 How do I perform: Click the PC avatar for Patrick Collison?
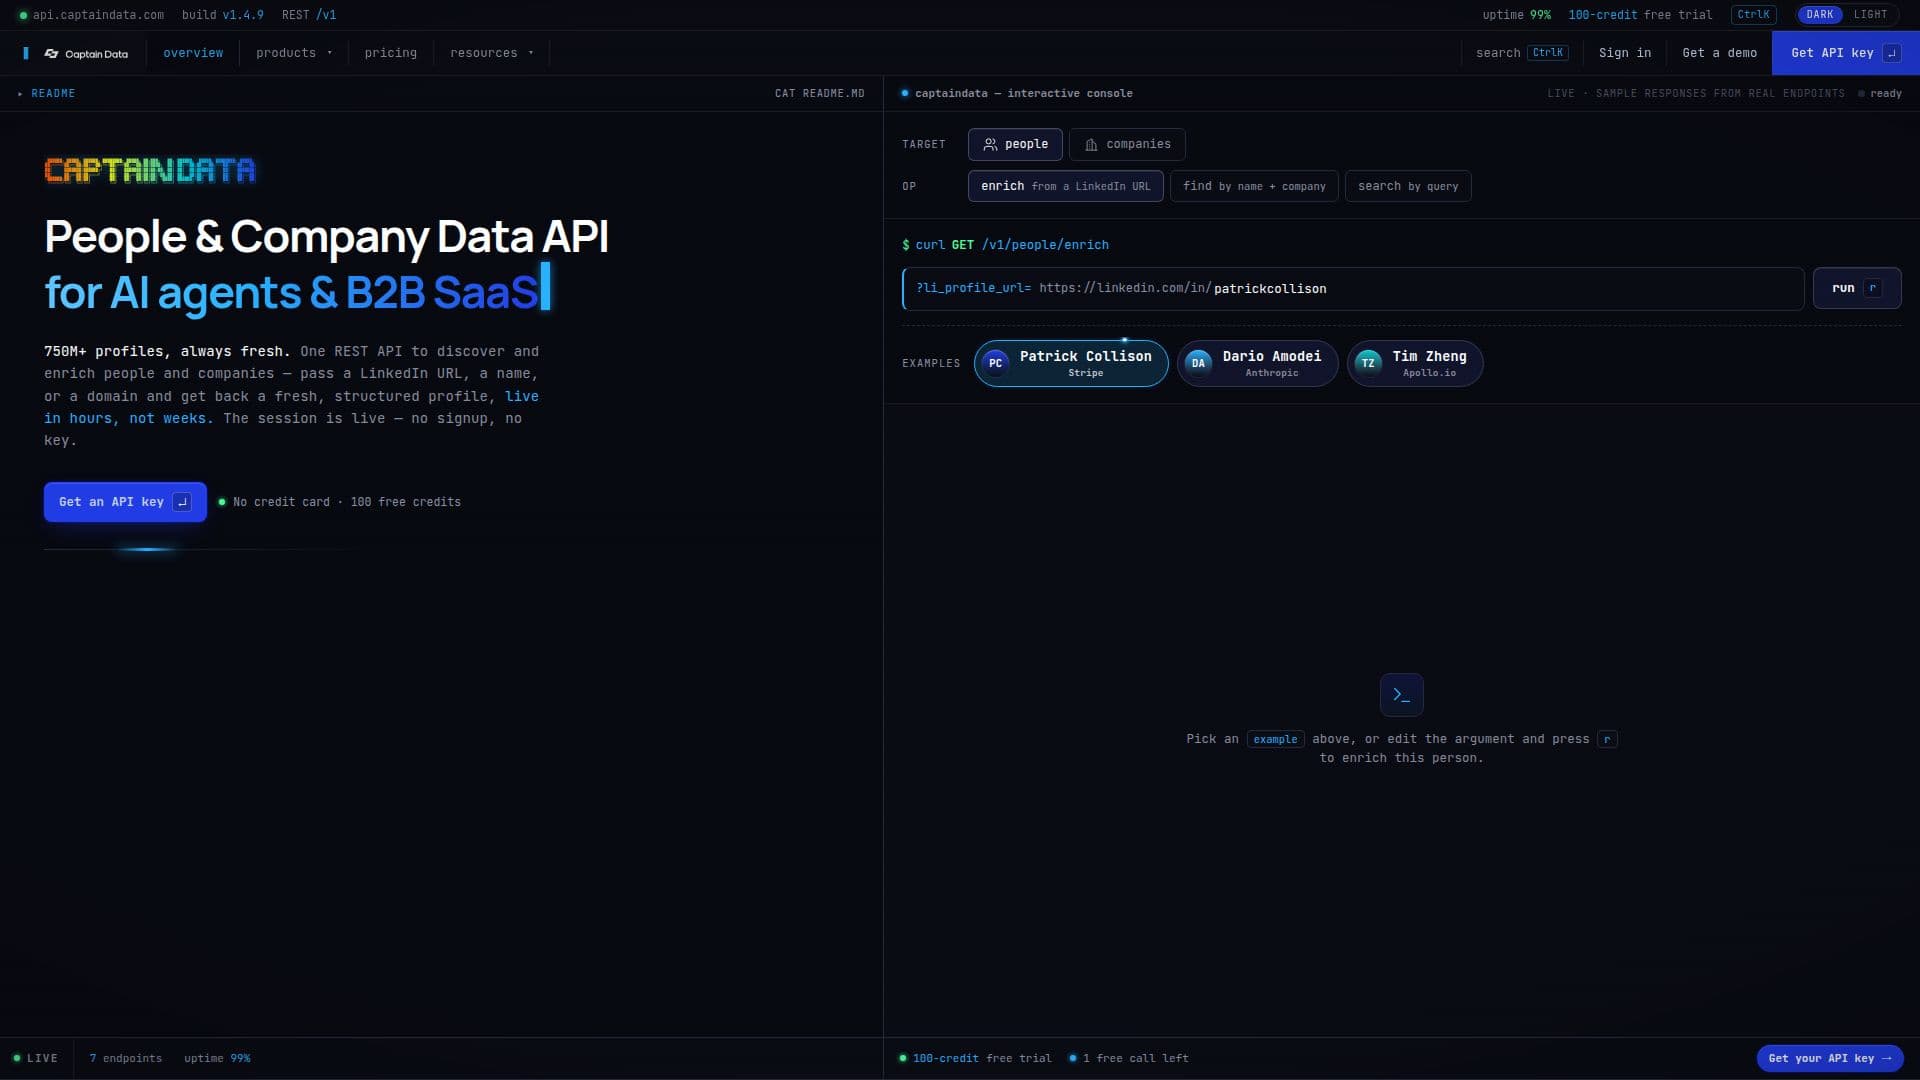pyautogui.click(x=995, y=363)
